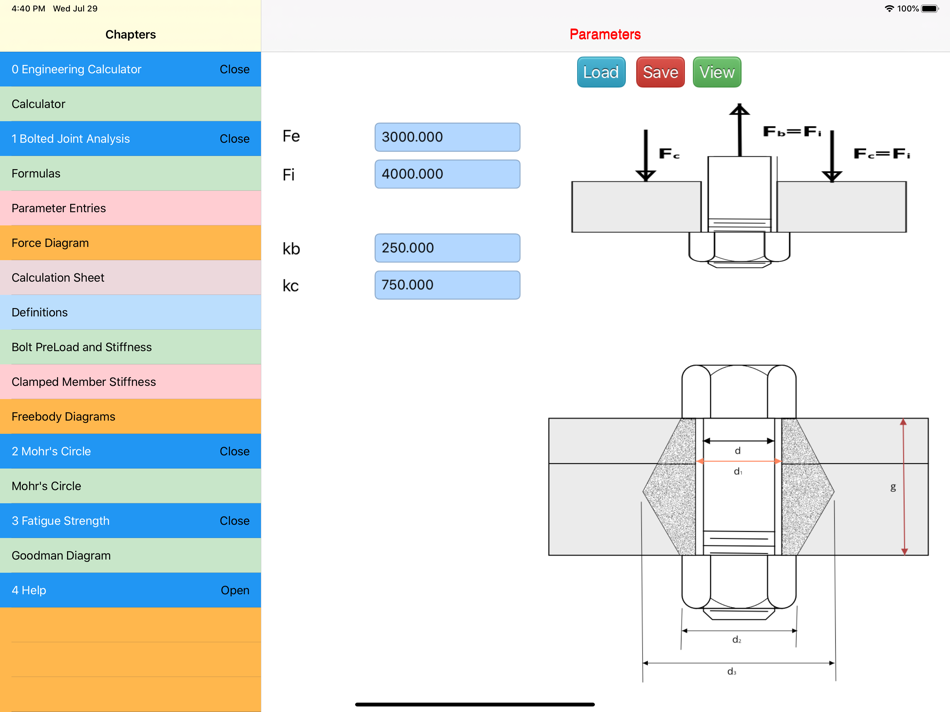Tap the home indicator bar
Screen dimensions: 950x712
click(474, 704)
